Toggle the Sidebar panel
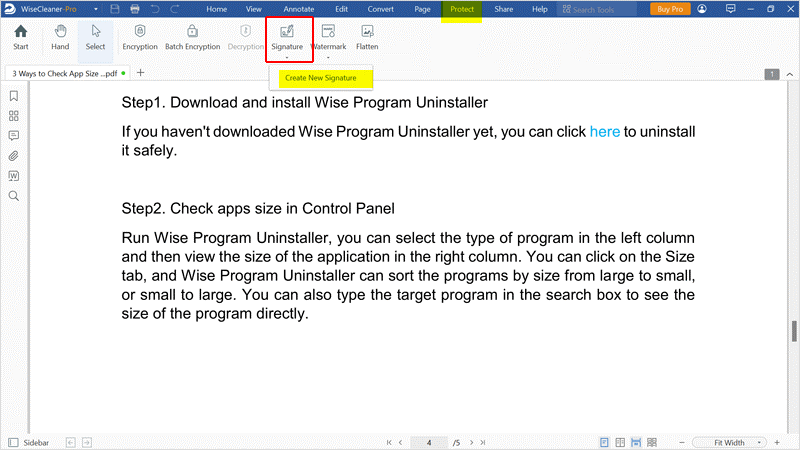Screen dimensions: 800x450 tap(29, 442)
